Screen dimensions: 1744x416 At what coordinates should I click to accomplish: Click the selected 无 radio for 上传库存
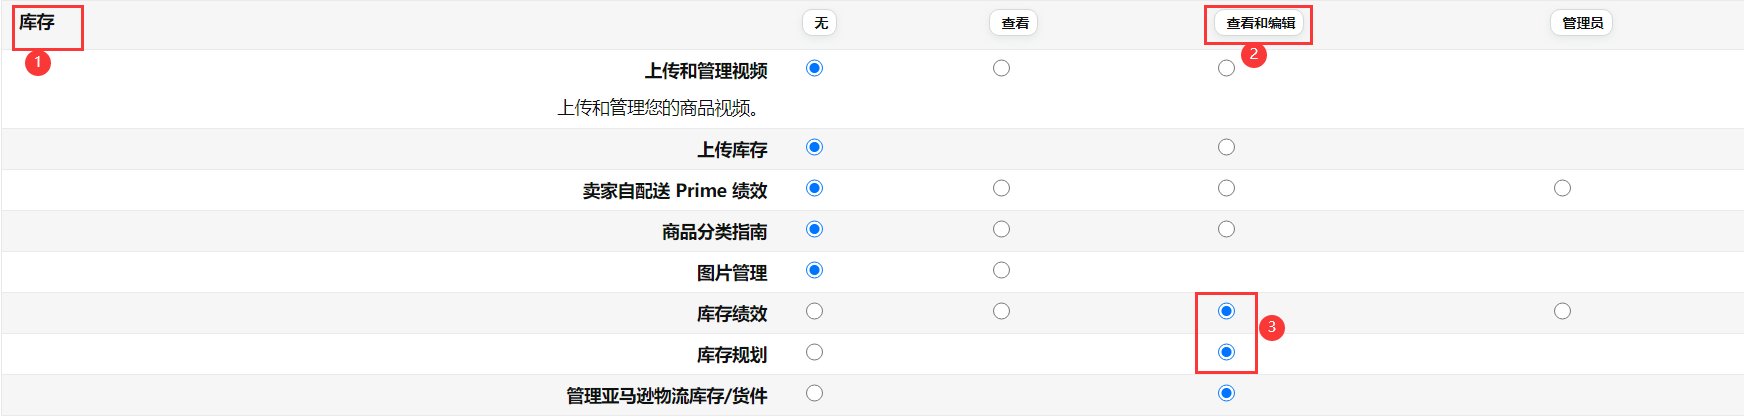(x=814, y=147)
